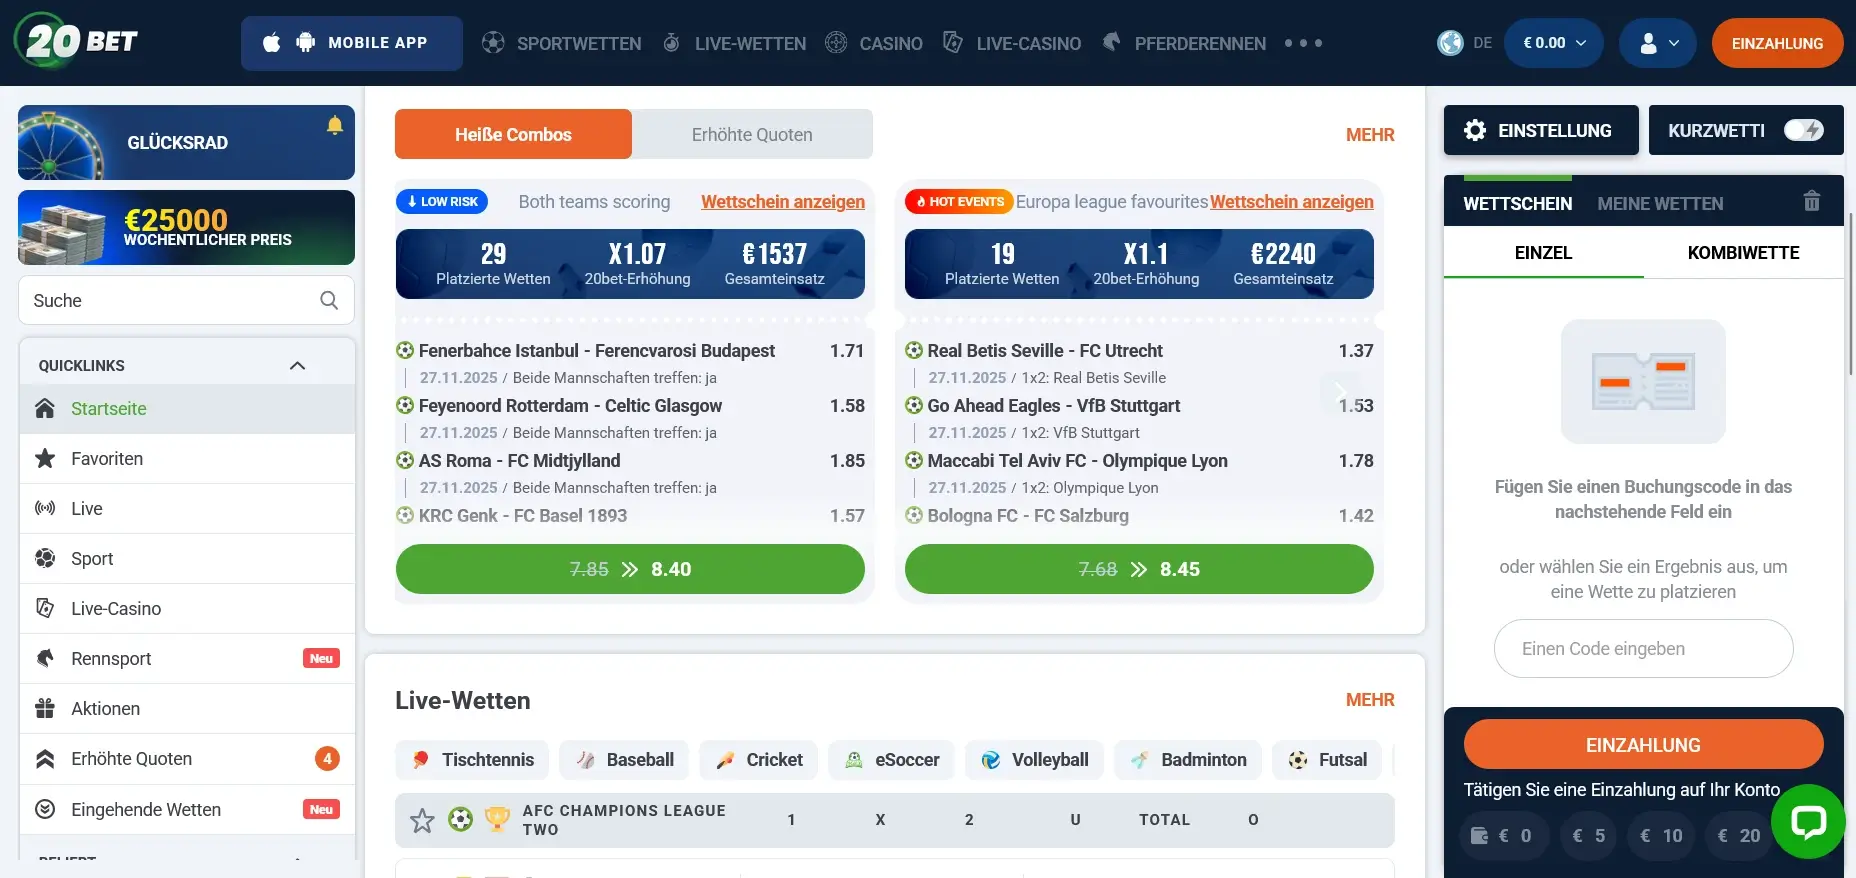Open Pferderennen in top navigation
The height and width of the screenshot is (878, 1856).
tap(1184, 43)
